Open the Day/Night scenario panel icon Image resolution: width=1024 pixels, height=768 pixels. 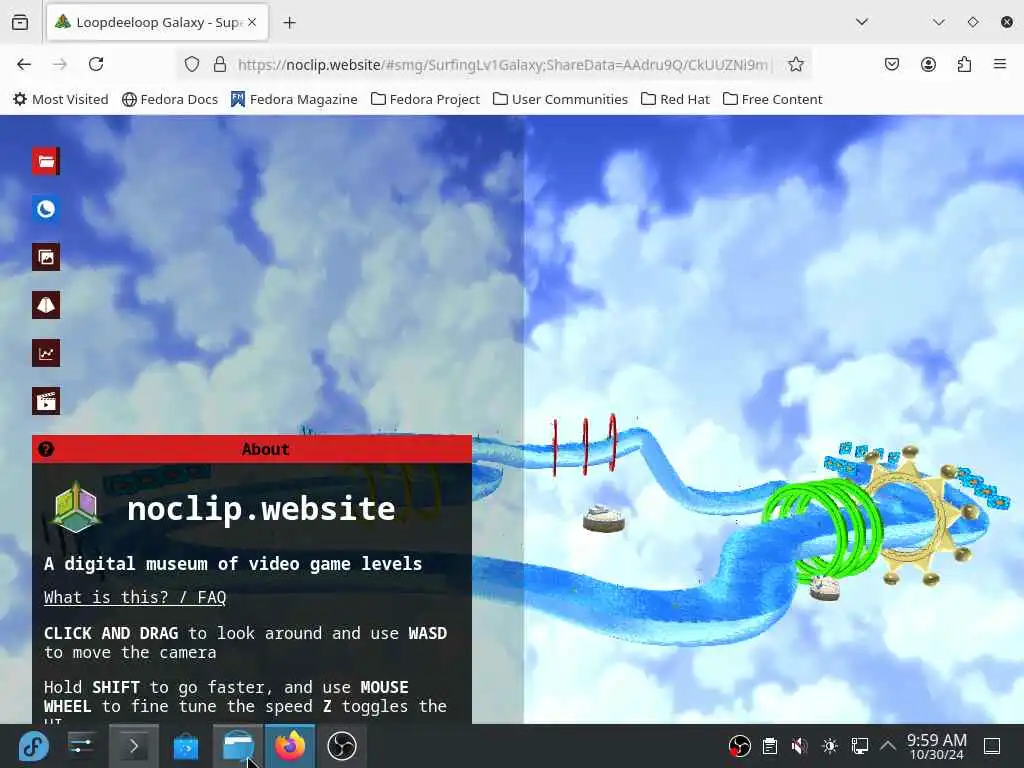pyautogui.click(x=46, y=209)
